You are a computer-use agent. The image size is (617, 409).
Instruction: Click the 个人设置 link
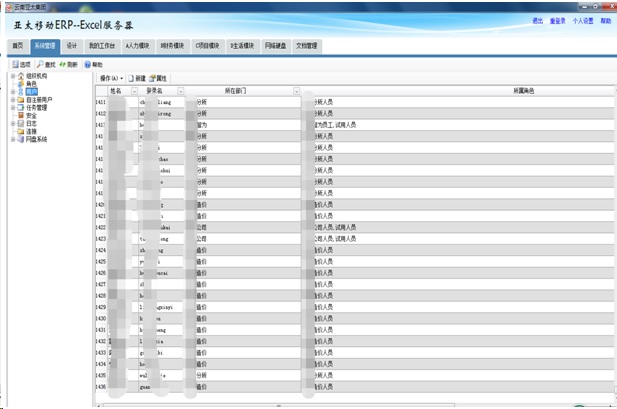point(582,20)
